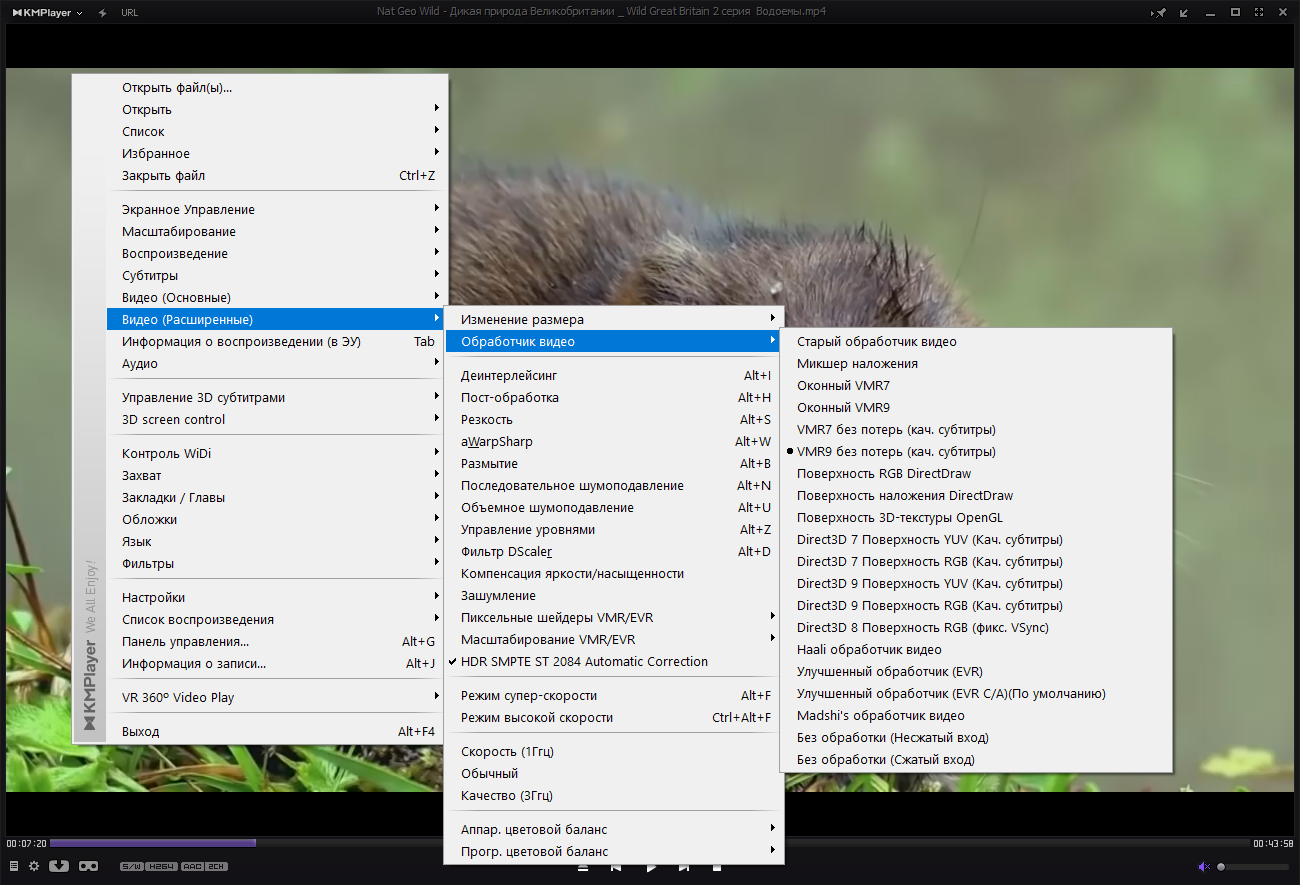Open the playlist icon in bottom bar
Screen dimensions: 1300x885
pos(14,866)
